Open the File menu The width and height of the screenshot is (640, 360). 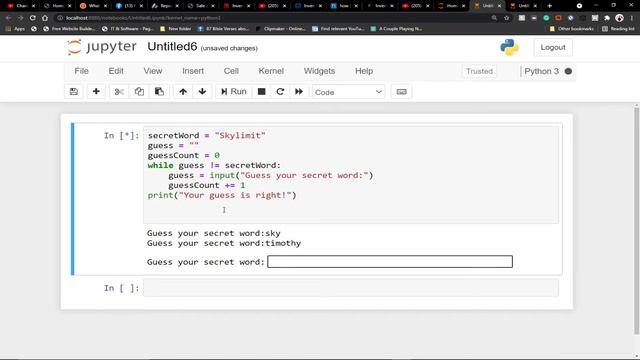click(82, 71)
